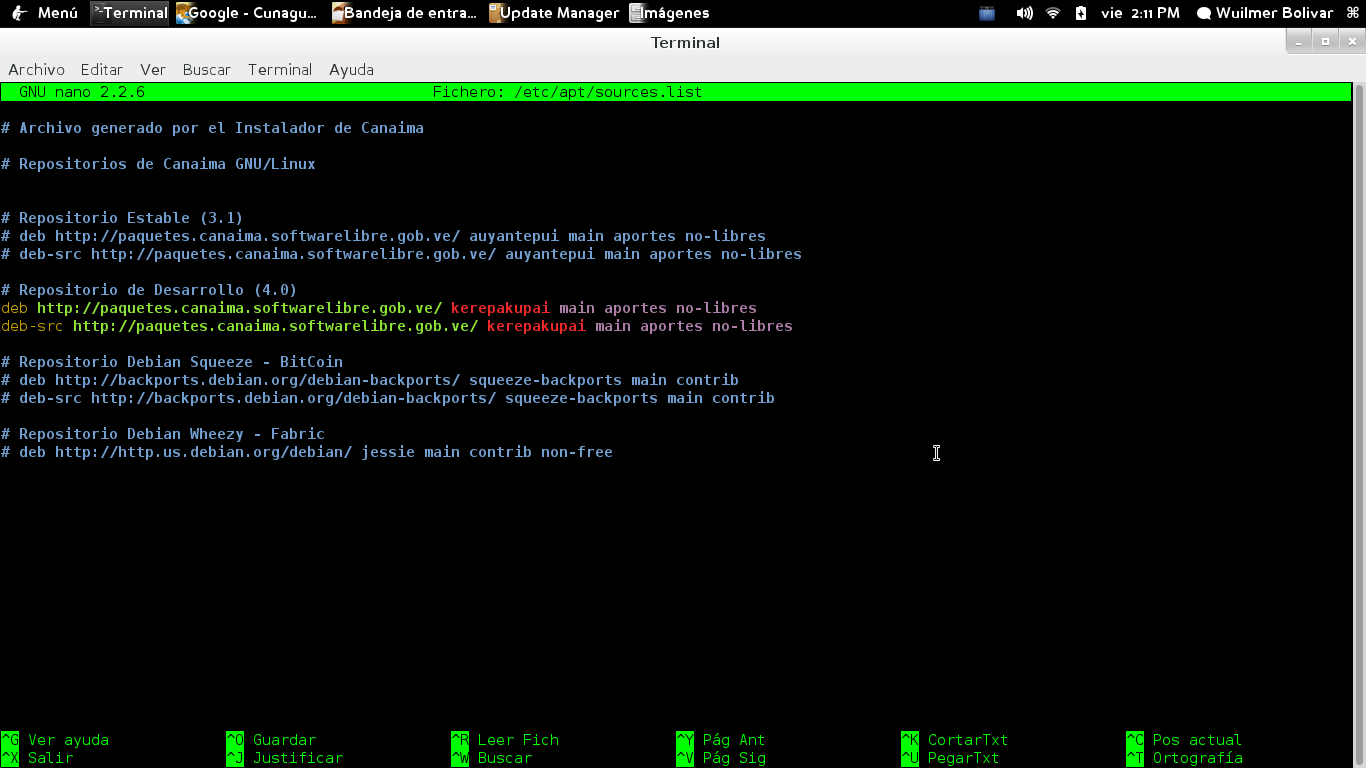Click '^X Salir' nano shortcut

click(x=37, y=758)
